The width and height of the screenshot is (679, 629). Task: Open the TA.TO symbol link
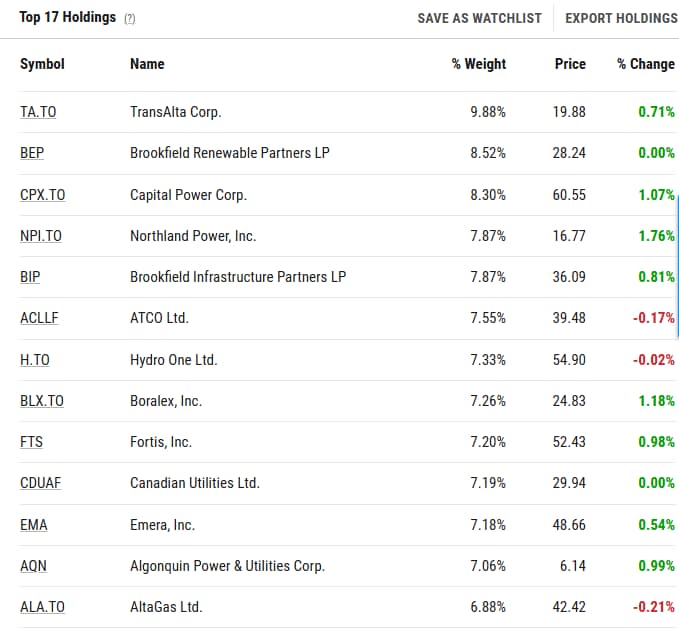pyautogui.click(x=38, y=112)
